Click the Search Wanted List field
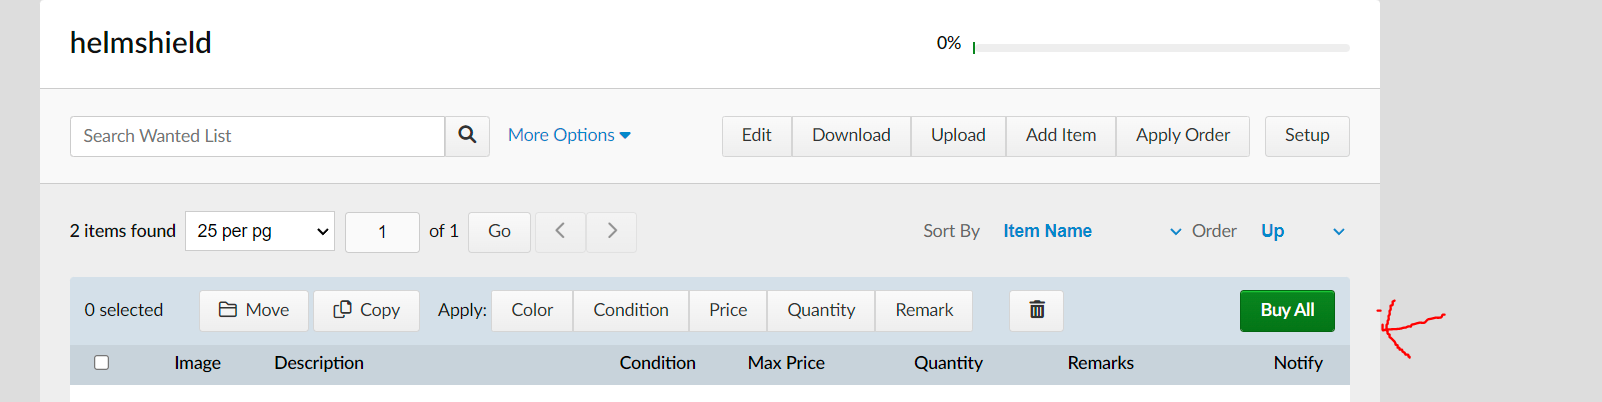The height and width of the screenshot is (402, 1602). click(x=257, y=136)
